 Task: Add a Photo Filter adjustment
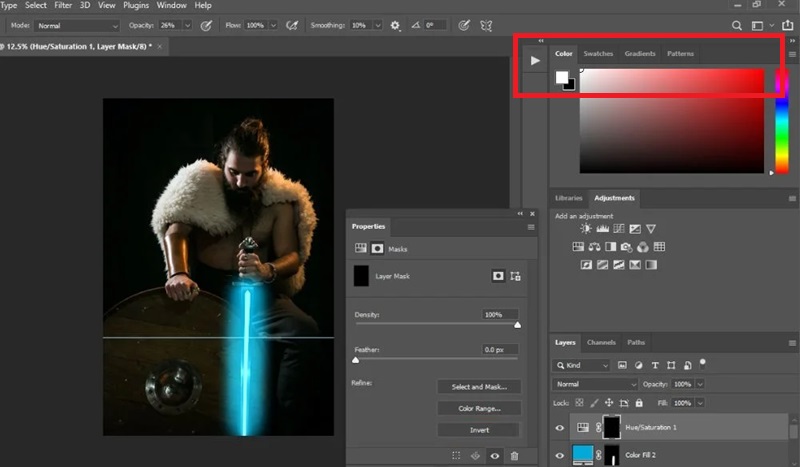click(627, 248)
